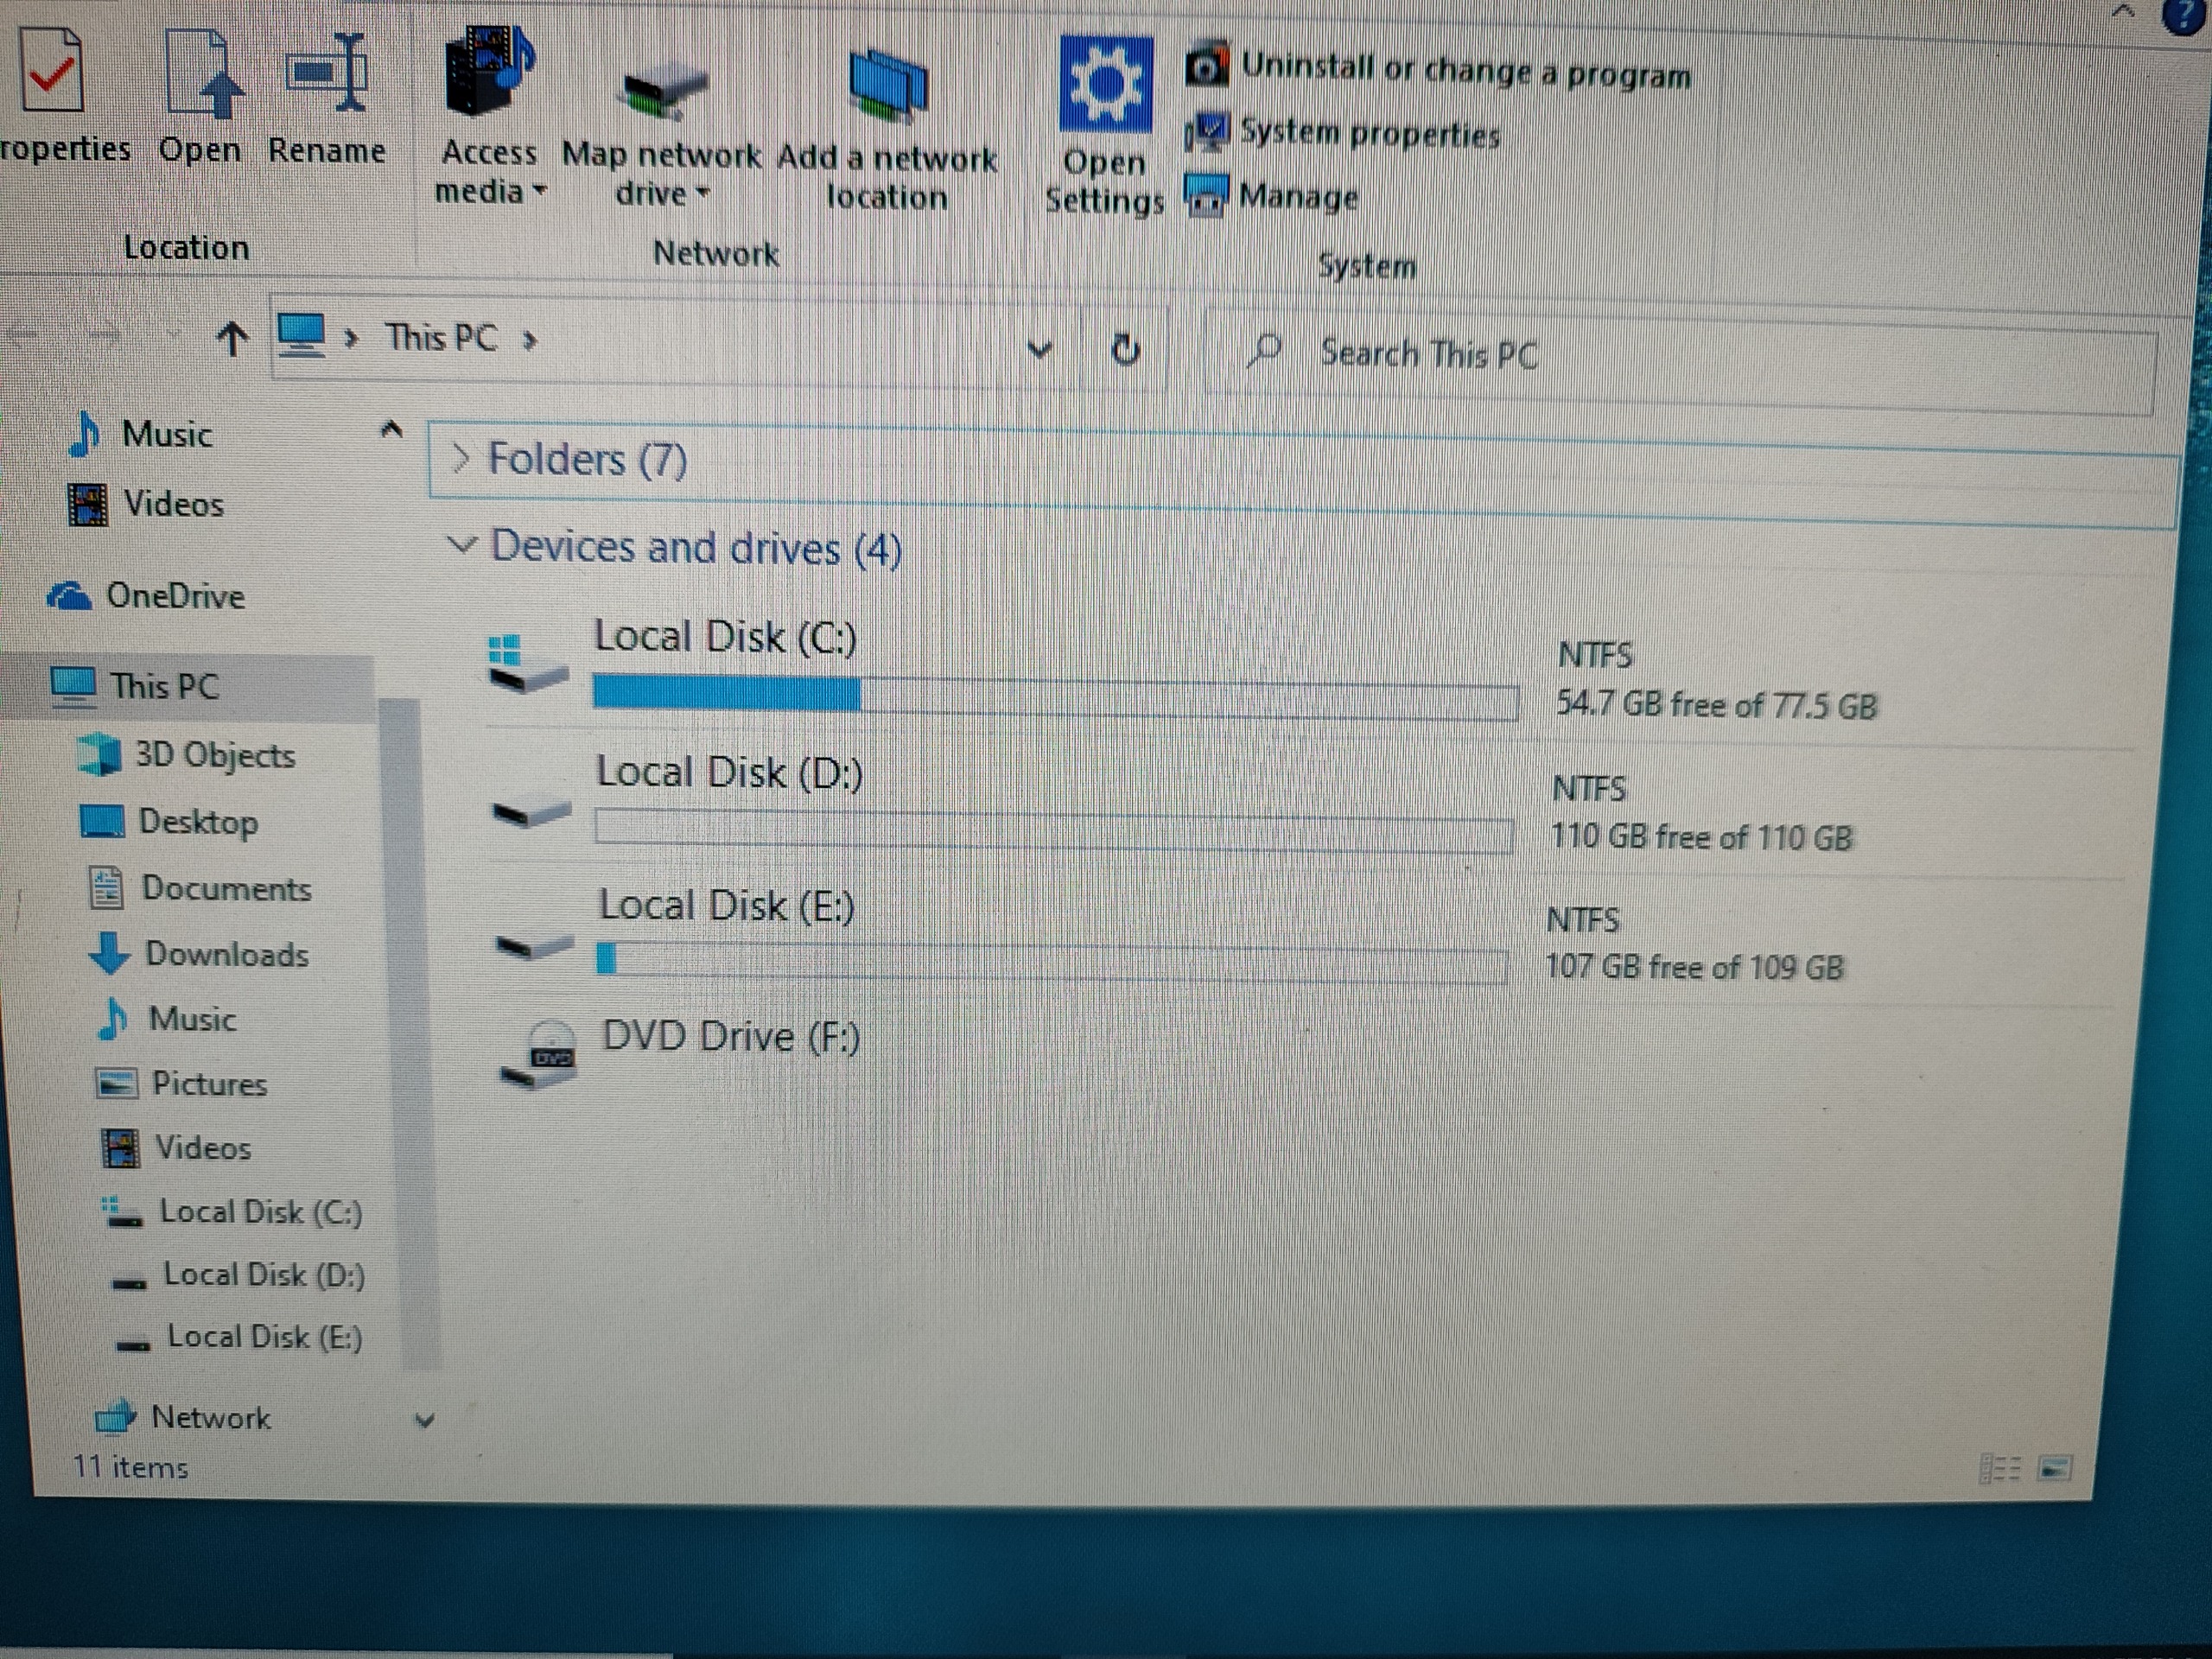The width and height of the screenshot is (2212, 1659).
Task: Click the up arrow navigation icon
Action: (x=232, y=339)
